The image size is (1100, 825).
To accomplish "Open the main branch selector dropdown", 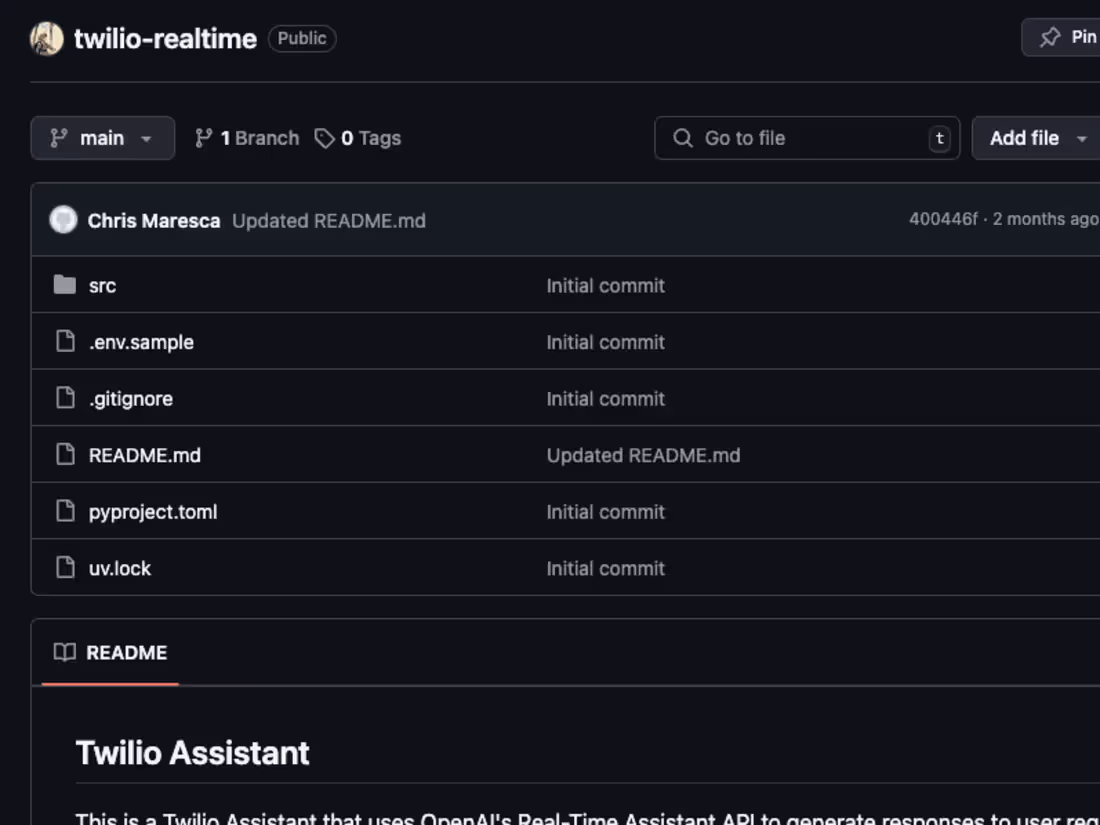I will click(102, 138).
